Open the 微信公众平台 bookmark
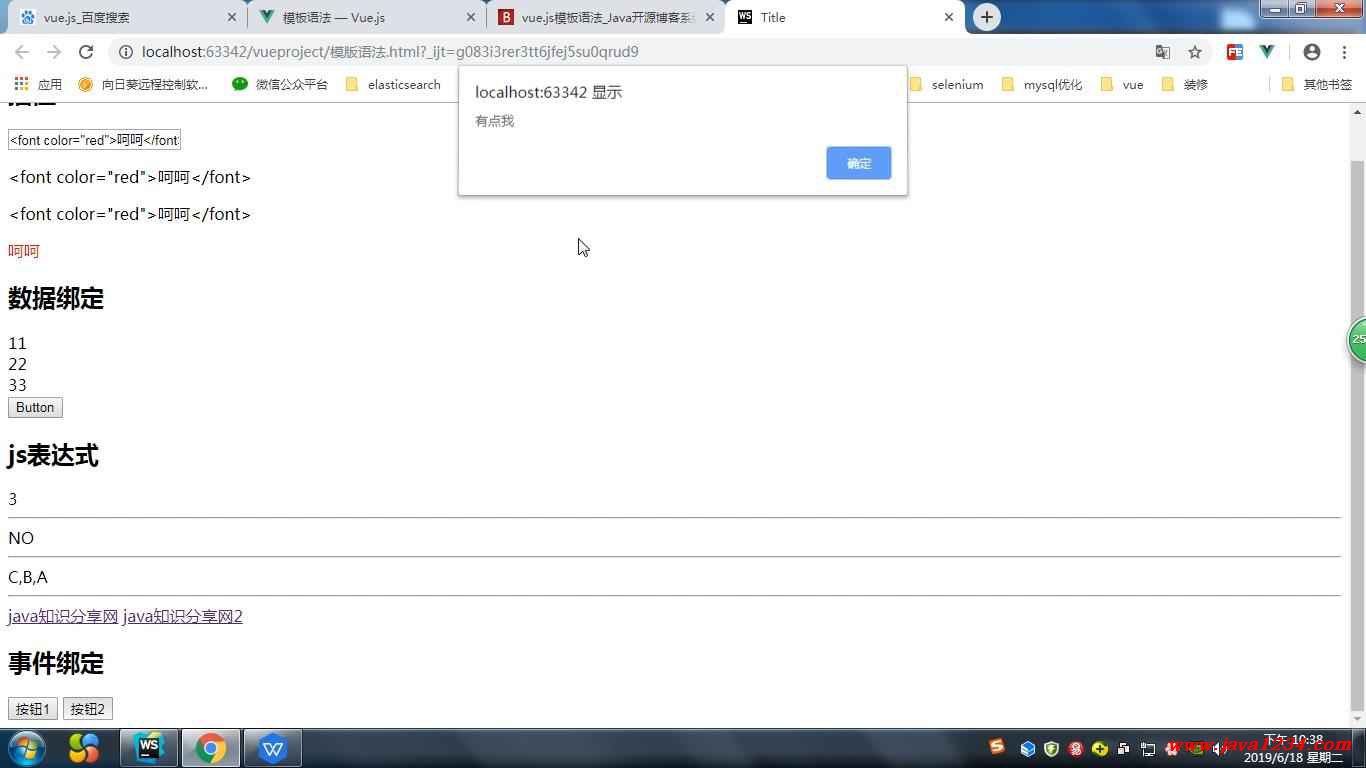Image resolution: width=1366 pixels, height=768 pixels. [280, 84]
